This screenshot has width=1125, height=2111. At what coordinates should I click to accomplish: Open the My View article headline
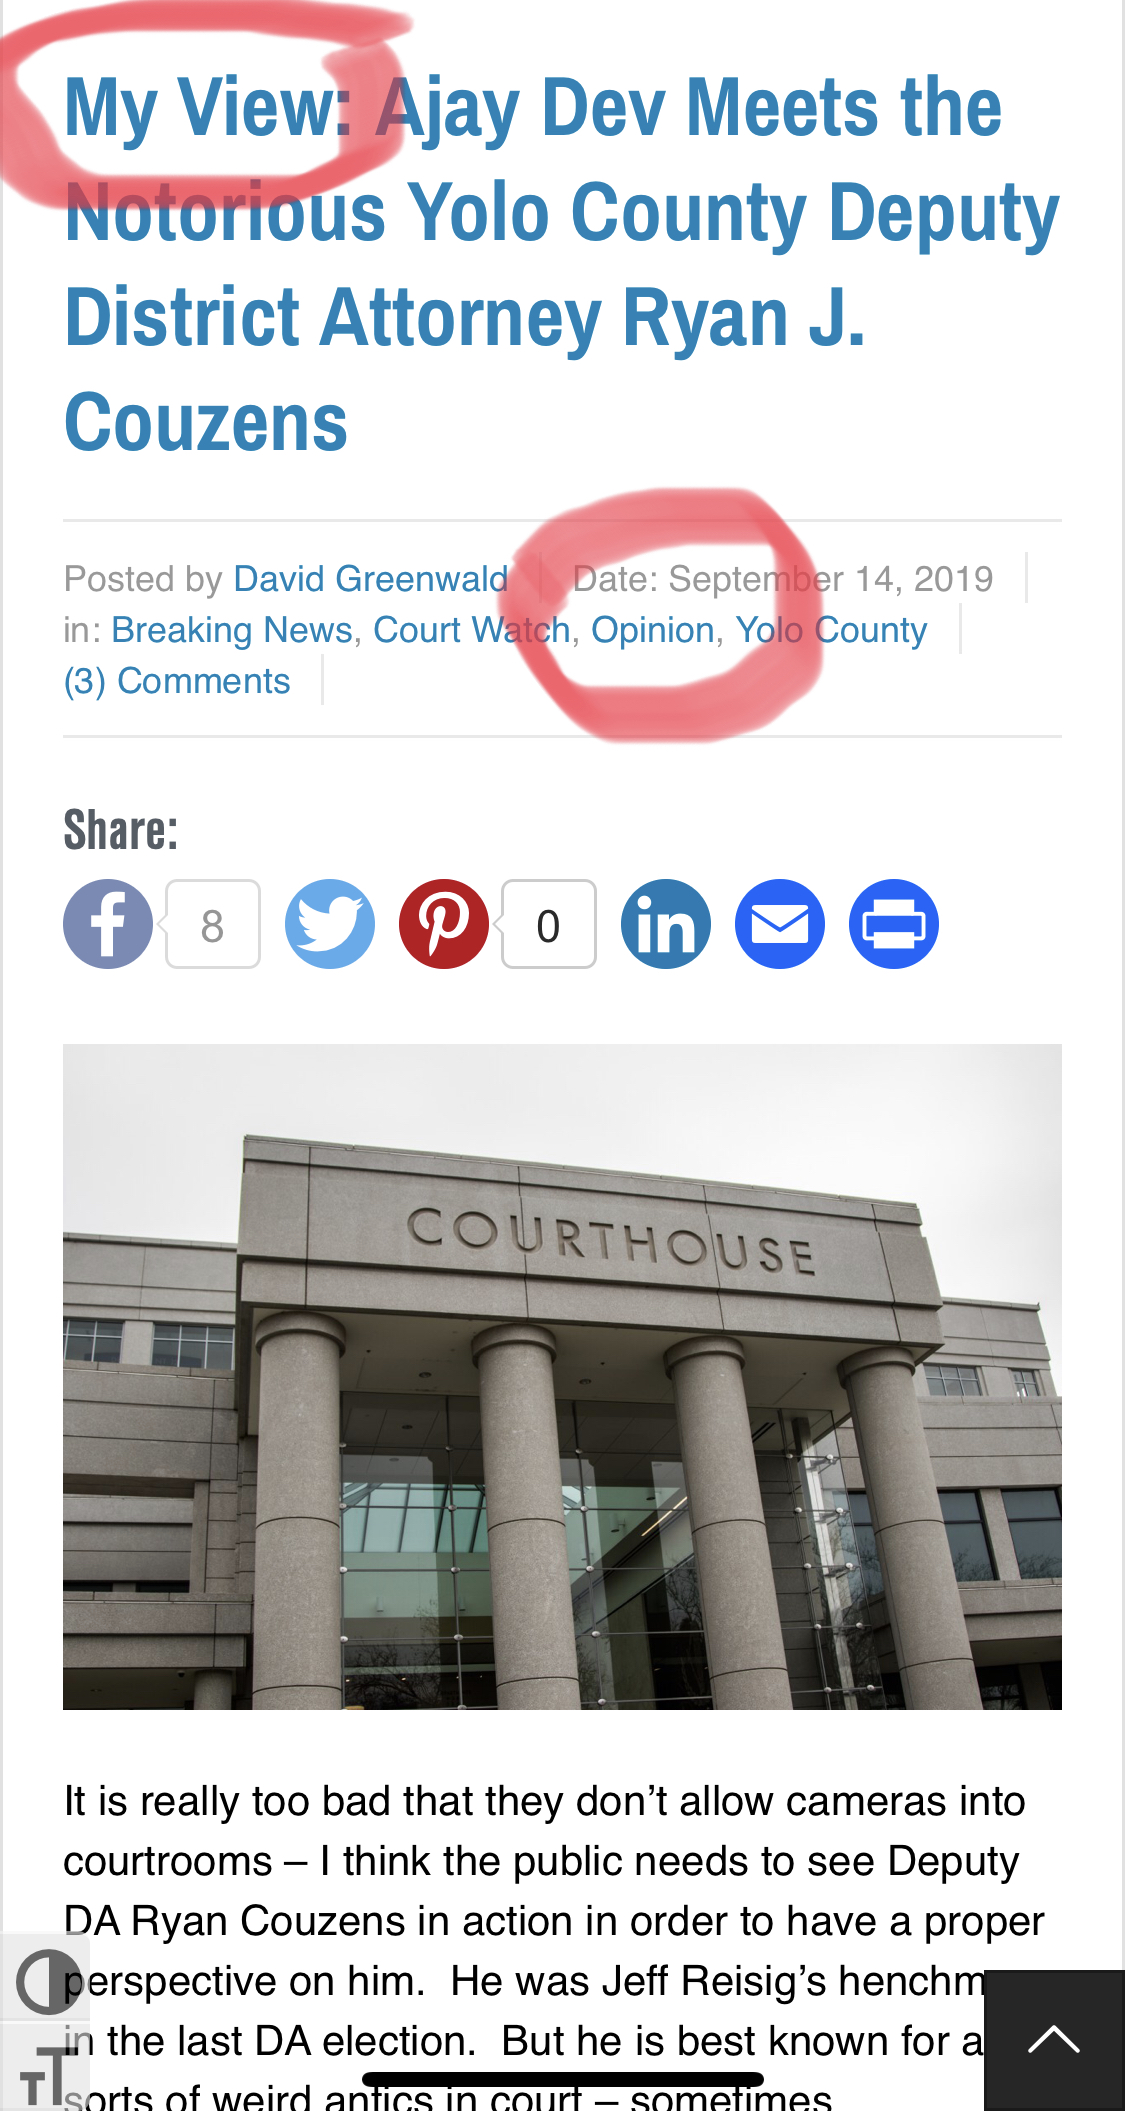[x=561, y=264]
